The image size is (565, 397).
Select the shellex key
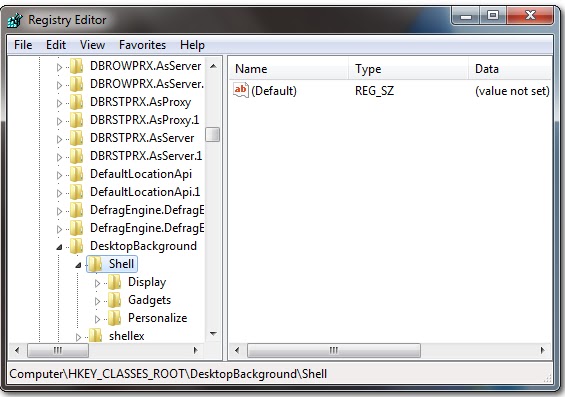(126, 336)
